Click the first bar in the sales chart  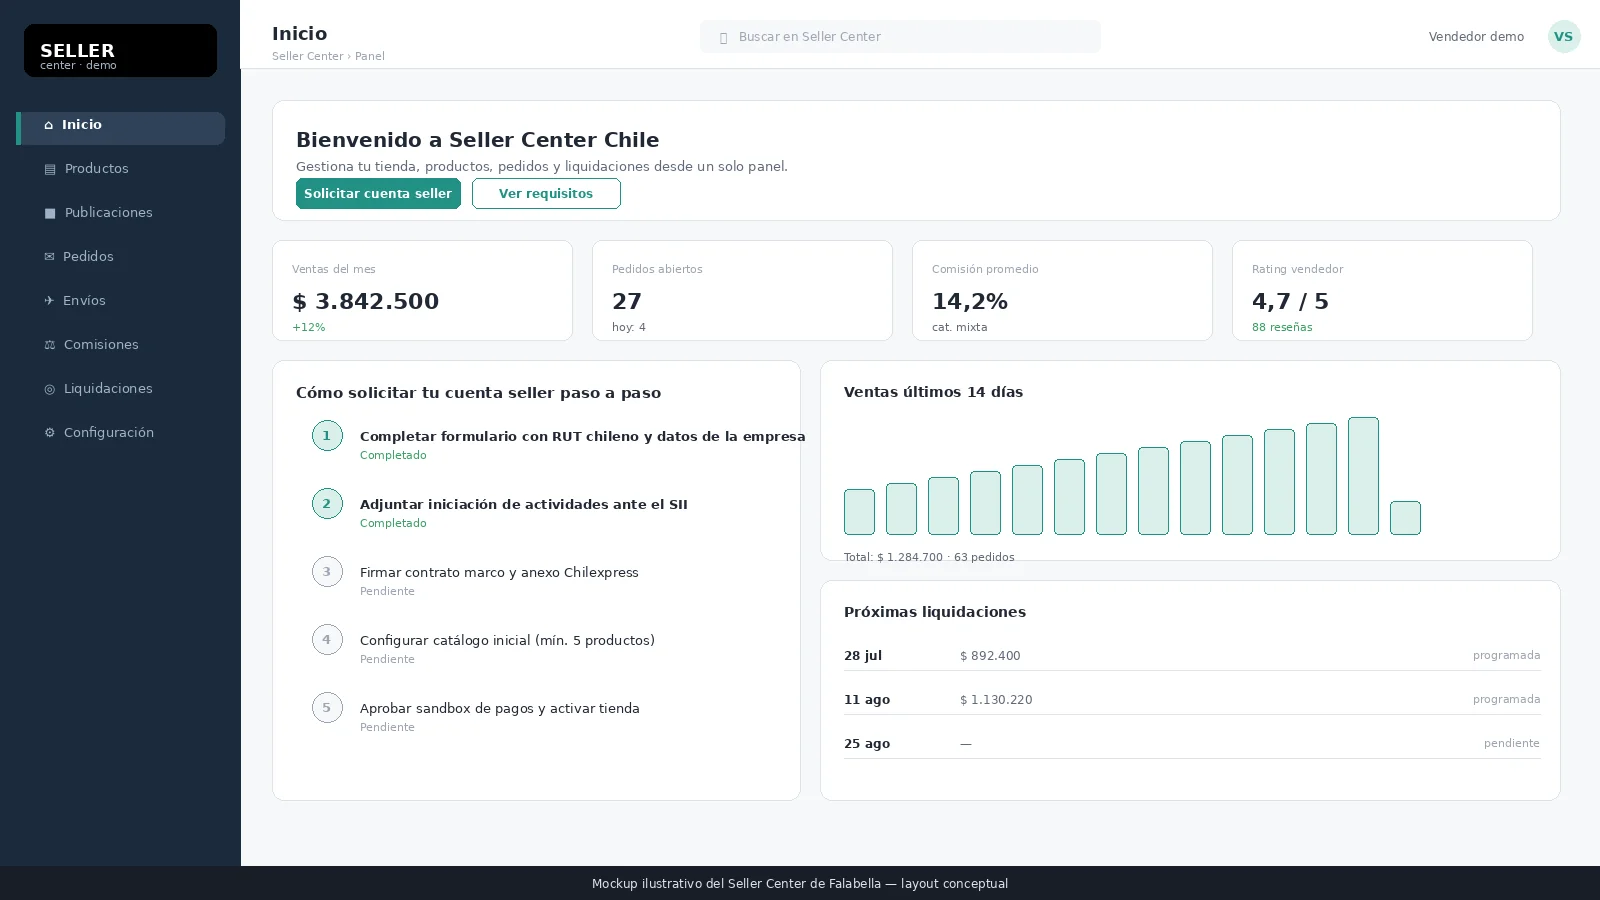pyautogui.click(x=859, y=512)
